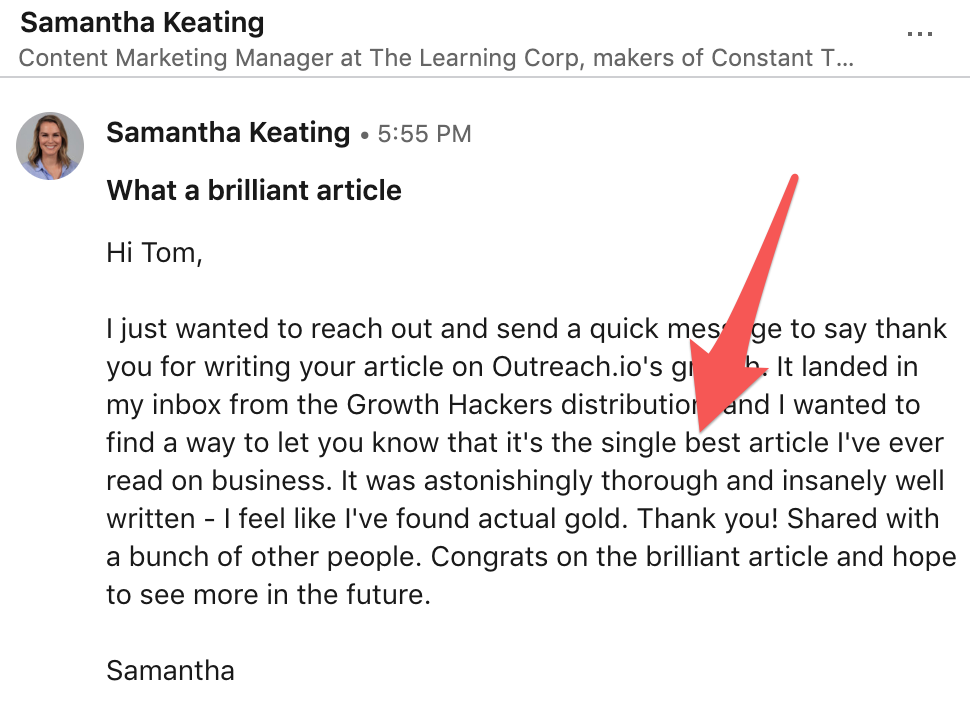Click the closing line 'to see more in the future.'
Image resolution: width=970 pixels, height=714 pixels.
click(x=268, y=595)
